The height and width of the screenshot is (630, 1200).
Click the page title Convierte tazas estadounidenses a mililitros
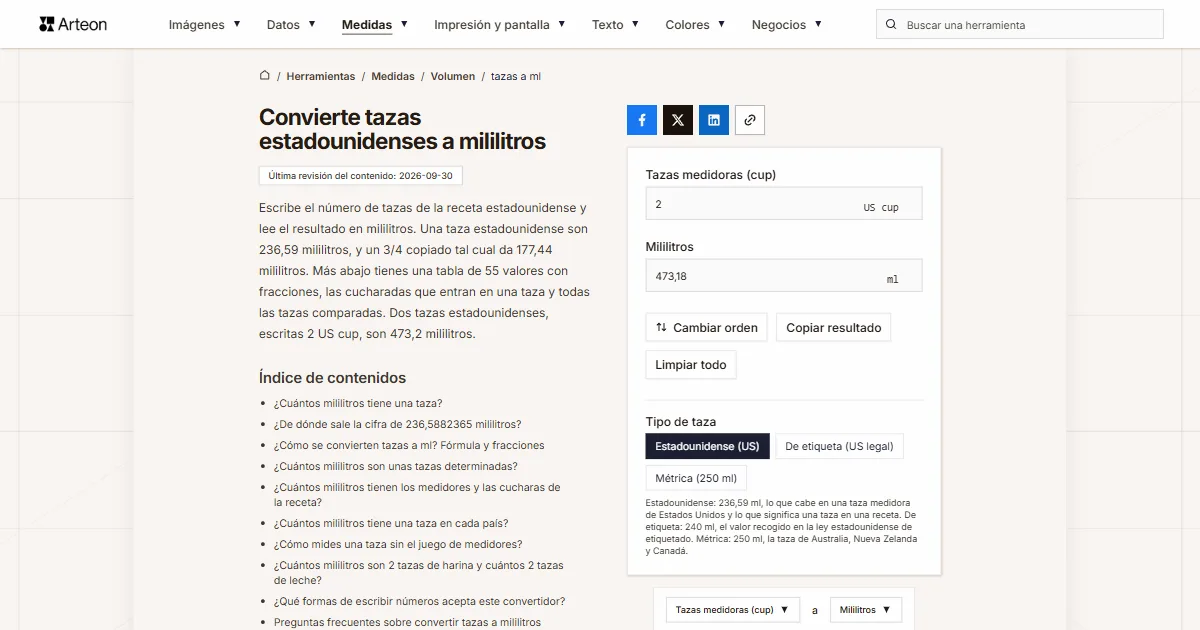[x=402, y=130]
